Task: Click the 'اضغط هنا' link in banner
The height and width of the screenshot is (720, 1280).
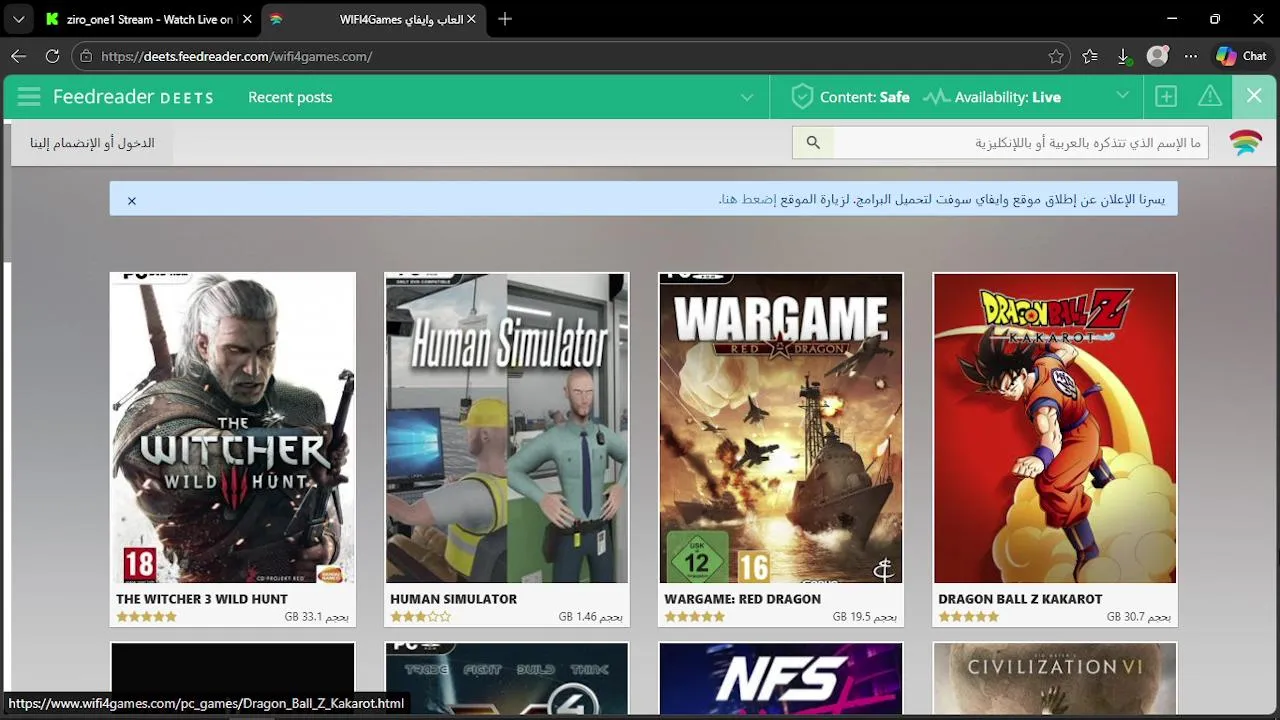Action: click(x=747, y=199)
